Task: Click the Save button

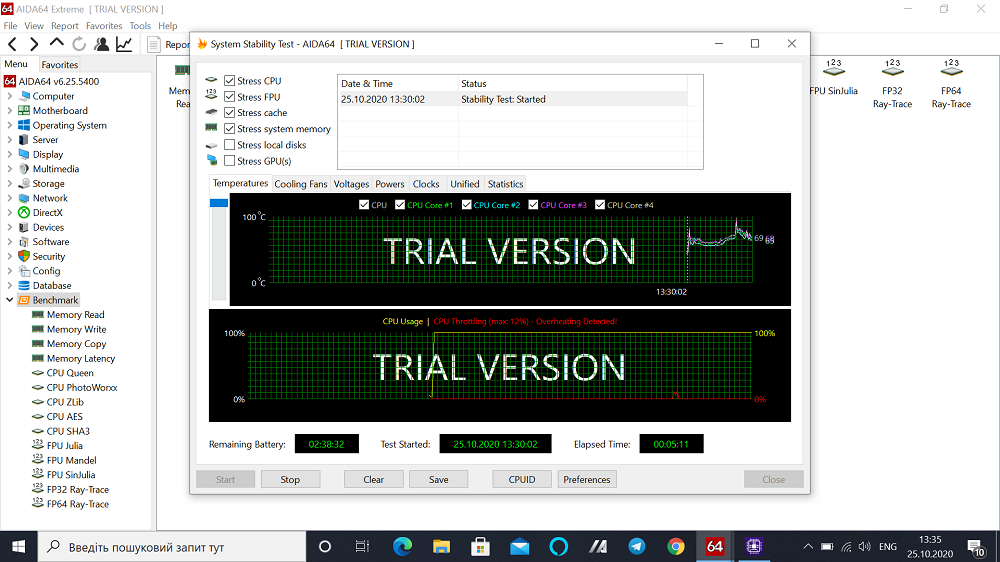Action: coord(439,479)
